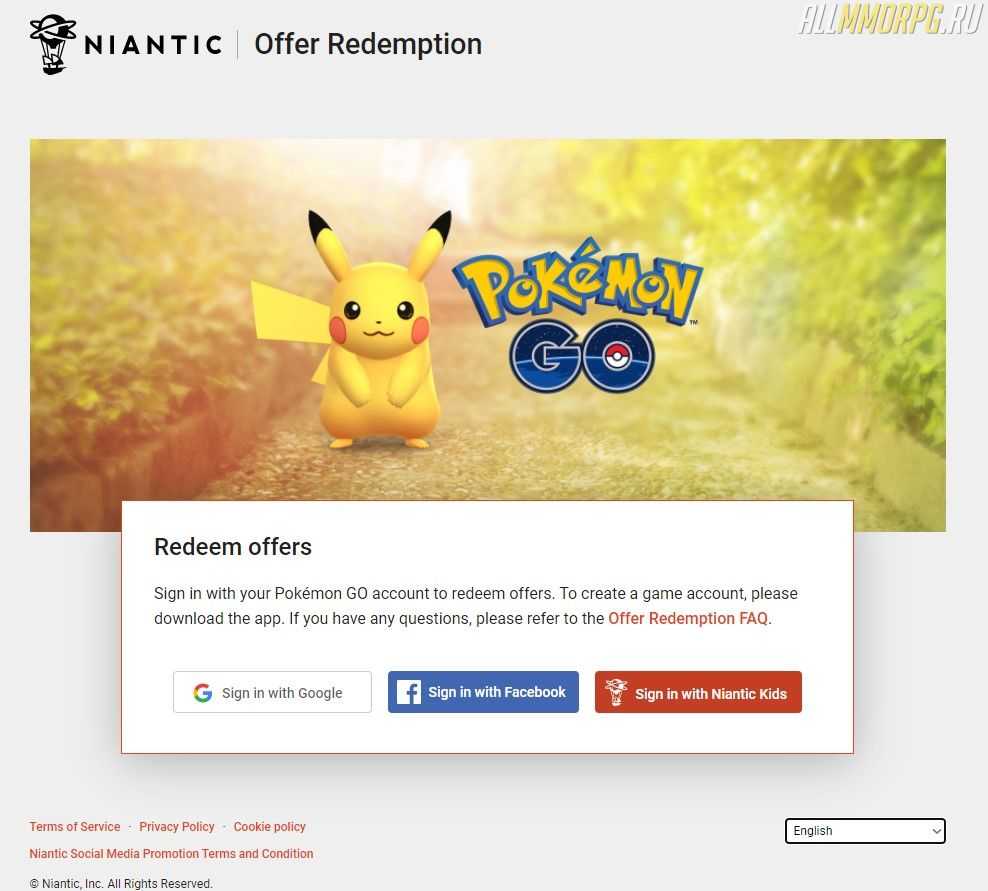Sign in with Facebook
Screen dimensions: 988x891
click(x=483, y=692)
